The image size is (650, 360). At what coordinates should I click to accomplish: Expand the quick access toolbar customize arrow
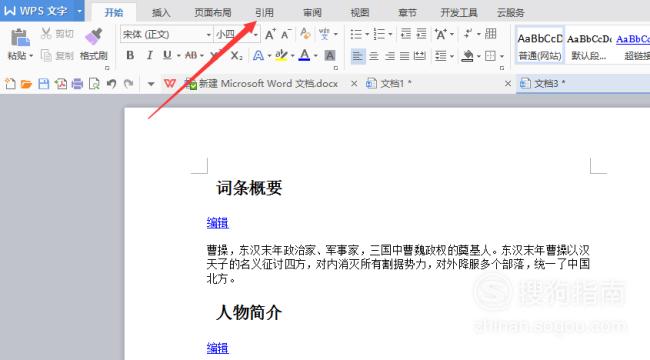[151, 84]
